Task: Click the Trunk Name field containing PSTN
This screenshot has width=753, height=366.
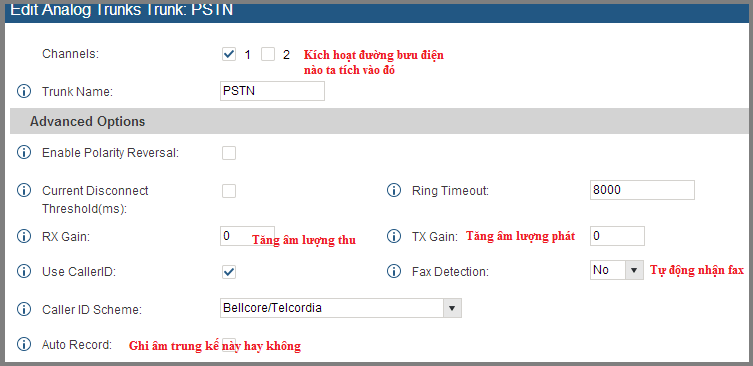Action: click(x=272, y=91)
